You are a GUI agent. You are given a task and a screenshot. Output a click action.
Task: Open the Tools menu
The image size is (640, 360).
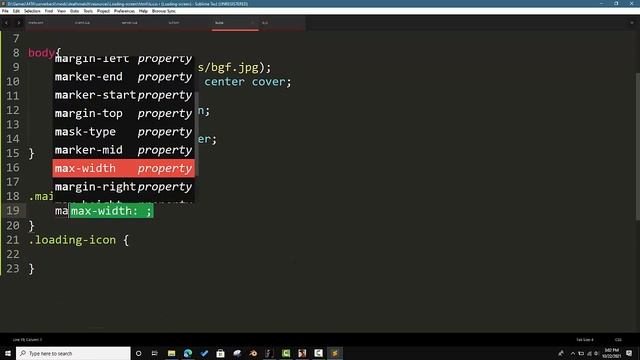tap(88, 11)
